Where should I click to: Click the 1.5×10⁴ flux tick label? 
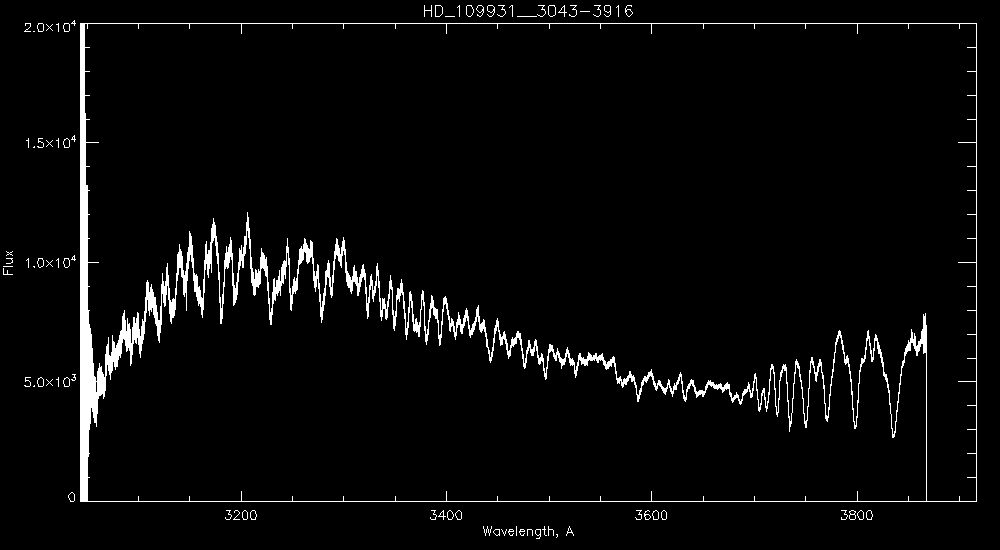point(50,143)
